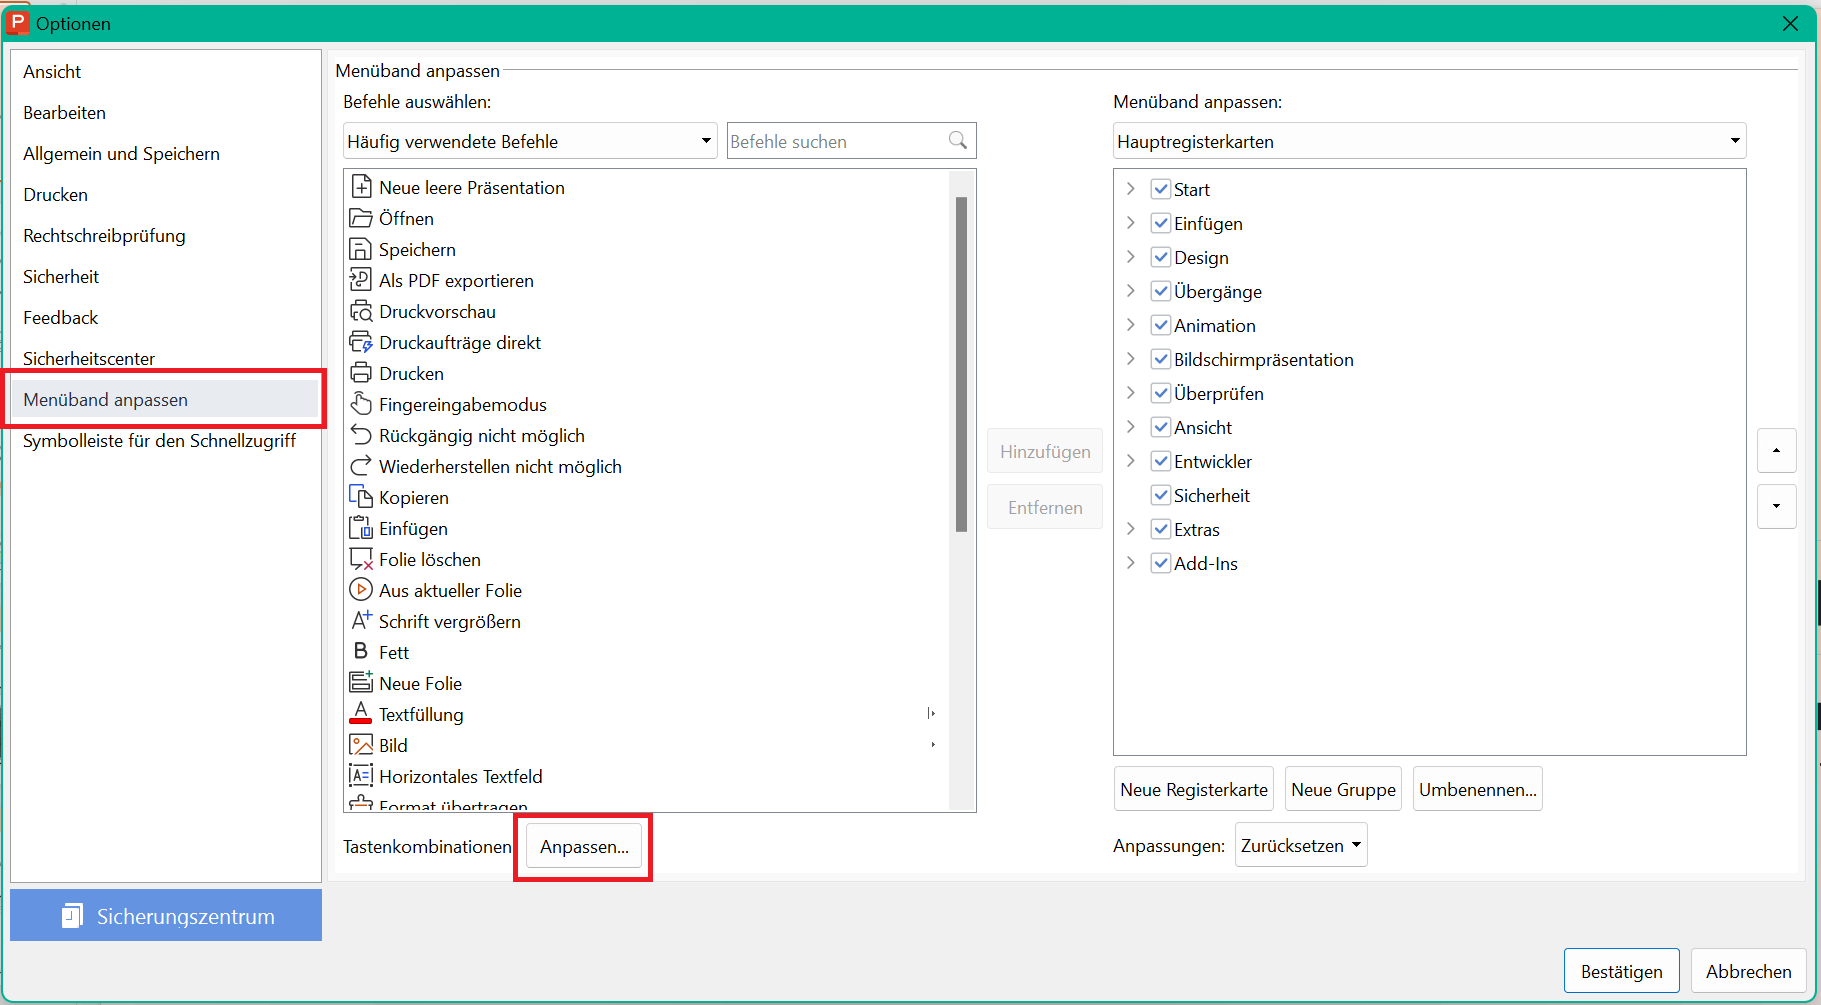Click the Fingereingabemodus hand icon

point(361,405)
